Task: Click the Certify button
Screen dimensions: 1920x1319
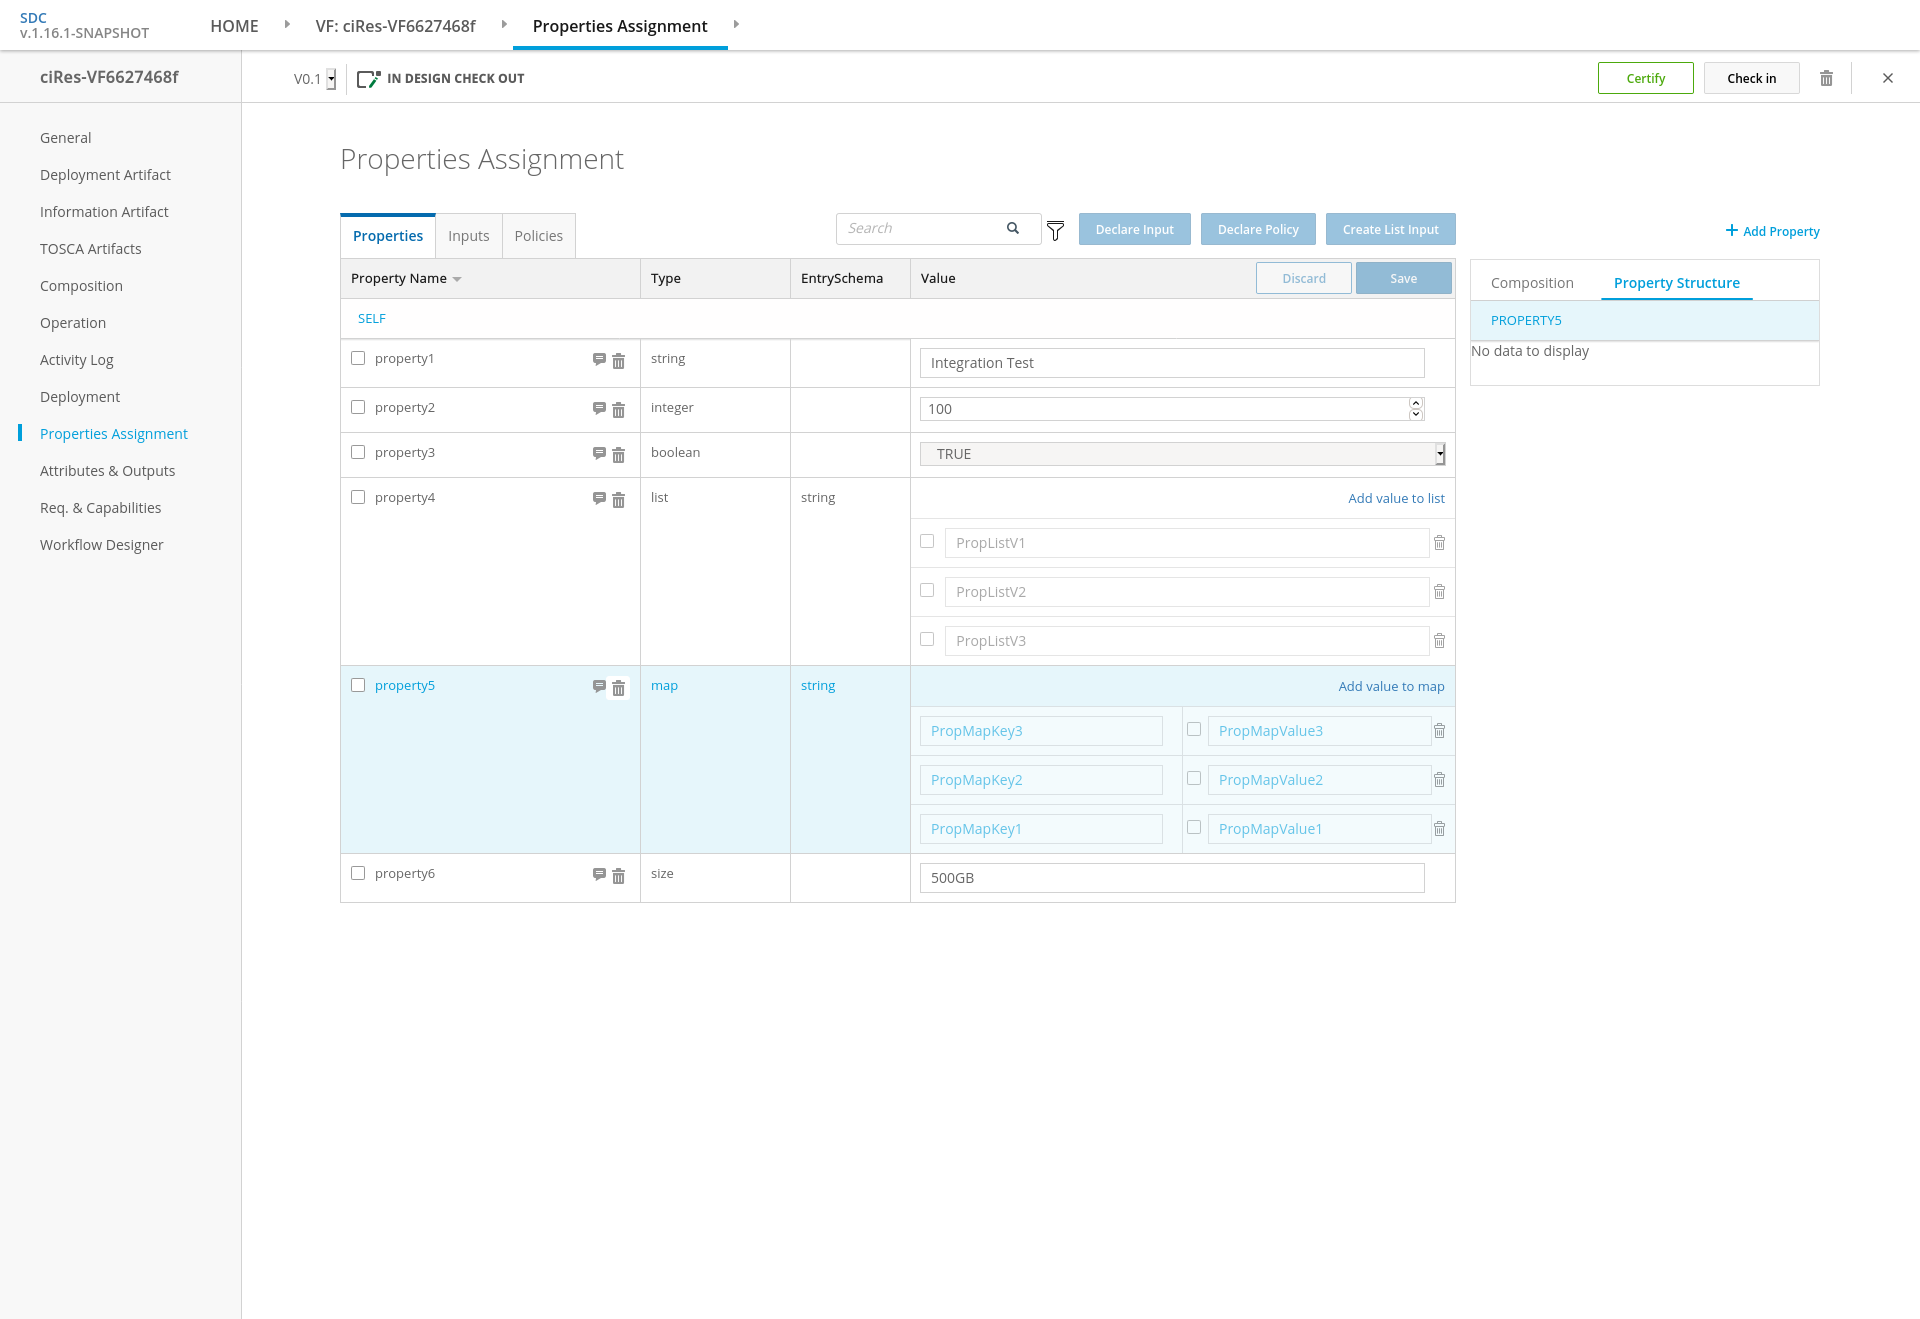Action: pos(1645,78)
